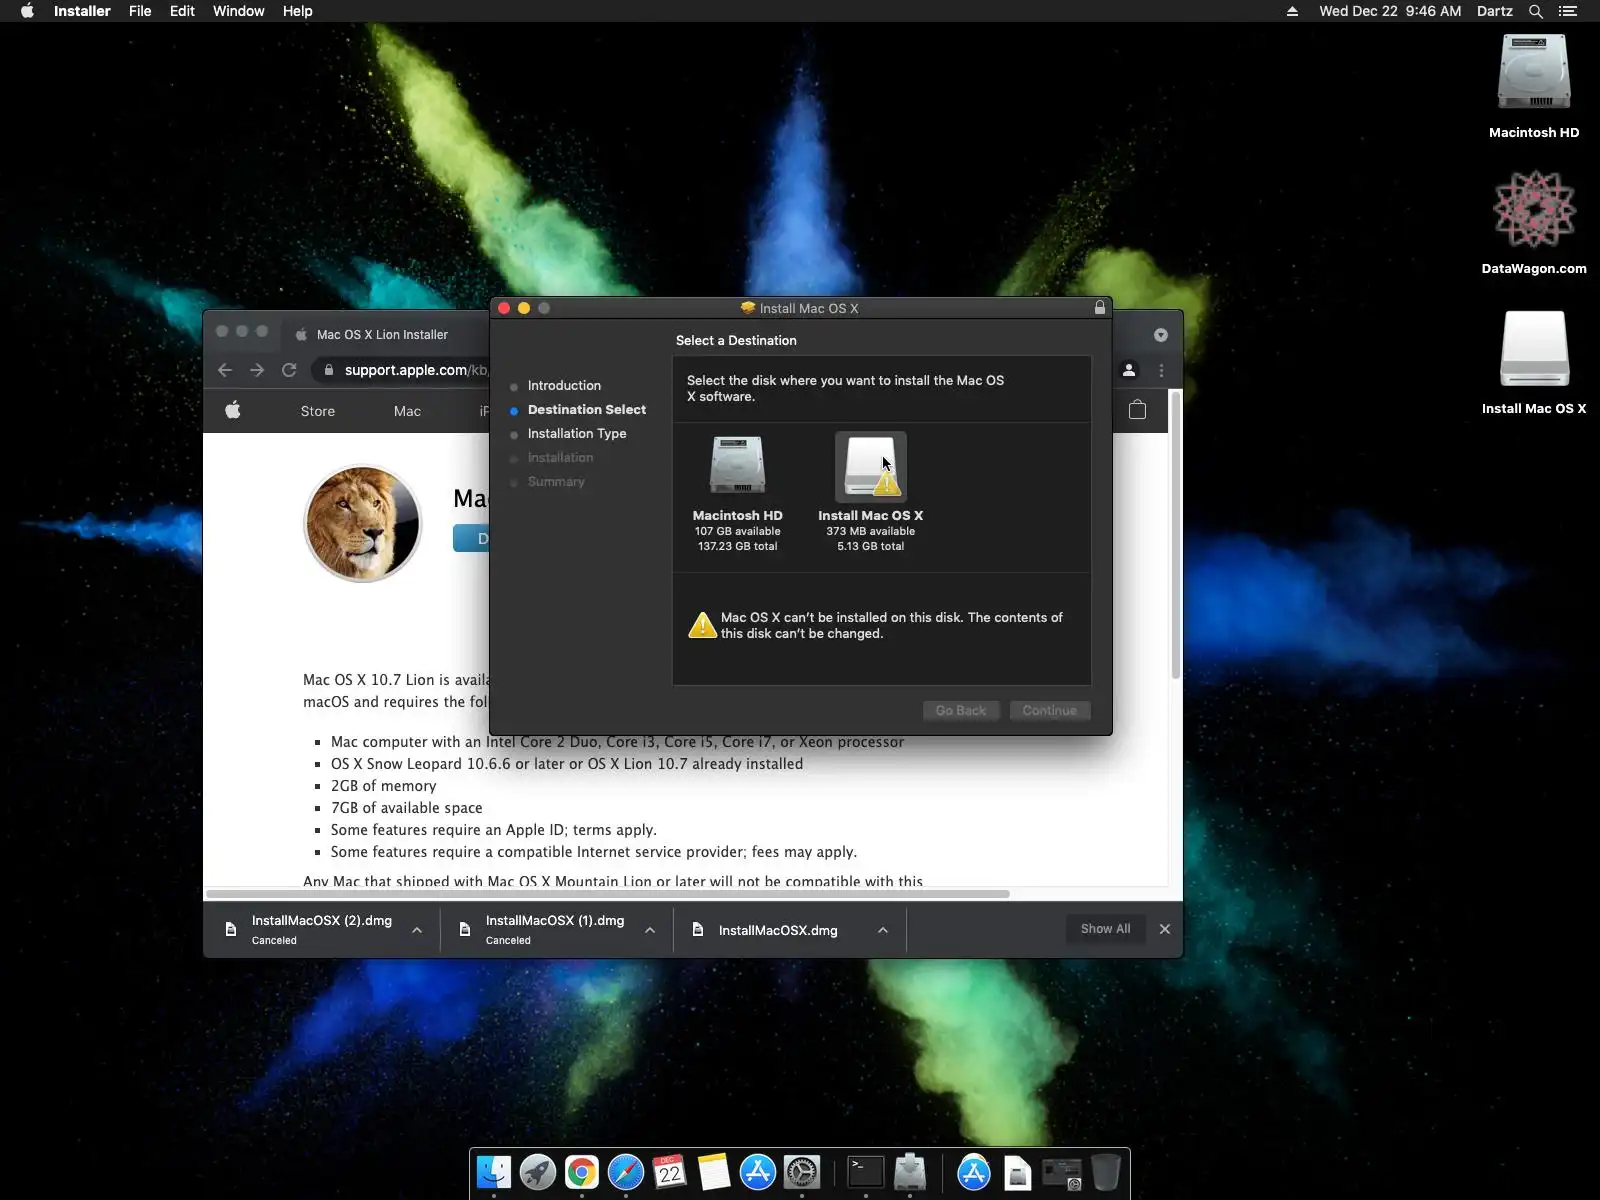Viewport: 1600px width, 1200px height.
Task: Open the Installer menu
Action: [82, 11]
